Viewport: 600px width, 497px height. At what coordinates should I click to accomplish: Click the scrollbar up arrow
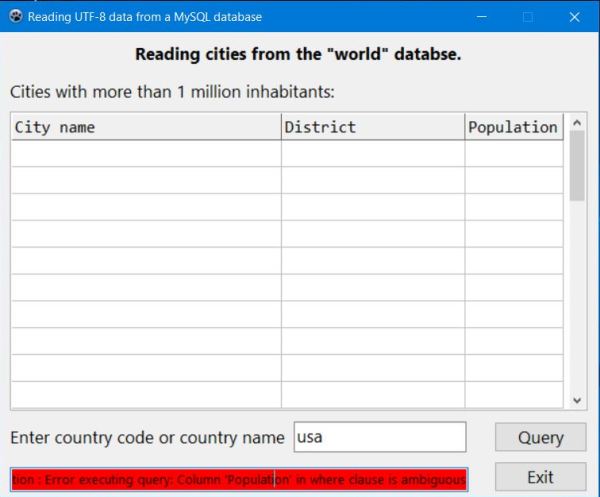(x=577, y=122)
